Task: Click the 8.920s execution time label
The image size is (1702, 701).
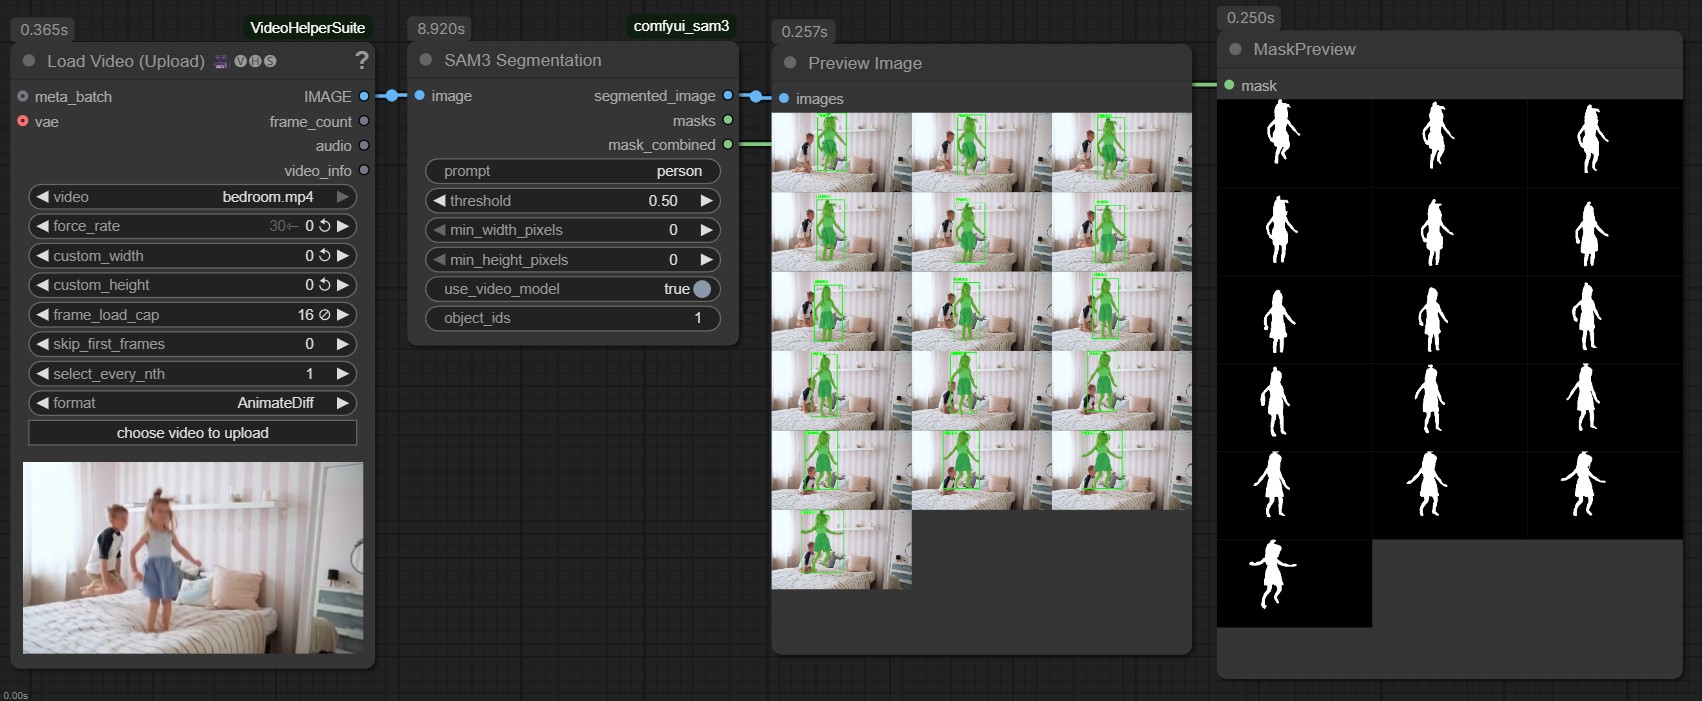Action: (x=441, y=29)
